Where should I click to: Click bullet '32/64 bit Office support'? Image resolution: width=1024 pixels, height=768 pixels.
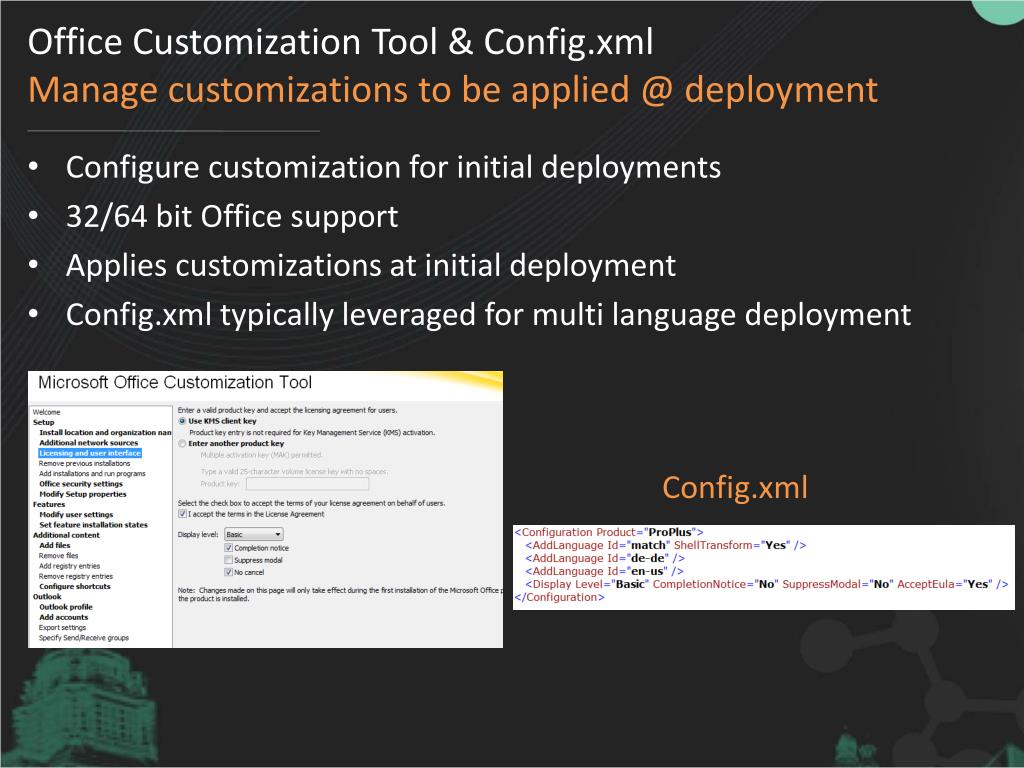[232, 217]
